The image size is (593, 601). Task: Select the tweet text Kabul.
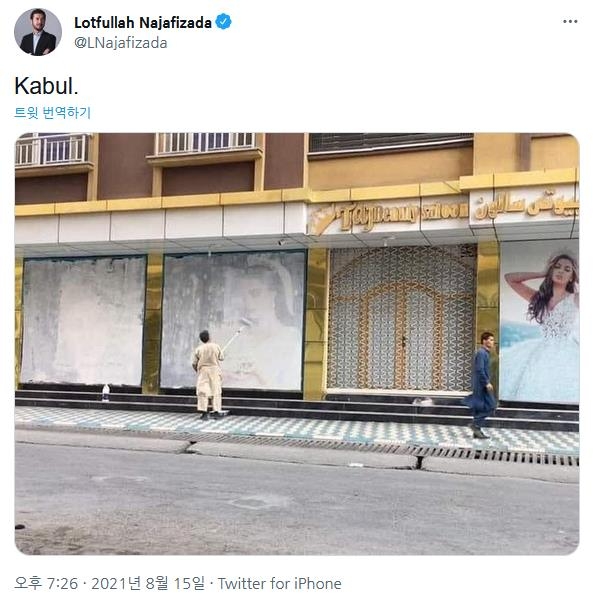click(x=46, y=85)
